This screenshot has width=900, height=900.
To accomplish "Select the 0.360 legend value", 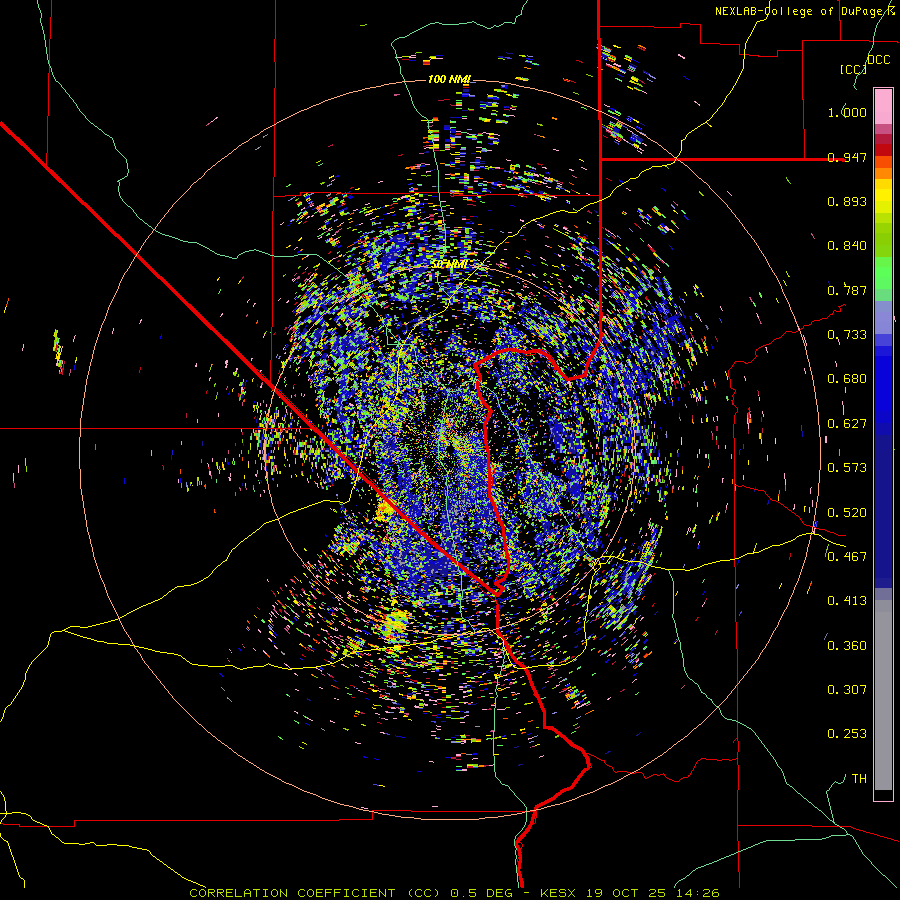I will click(x=847, y=646).
